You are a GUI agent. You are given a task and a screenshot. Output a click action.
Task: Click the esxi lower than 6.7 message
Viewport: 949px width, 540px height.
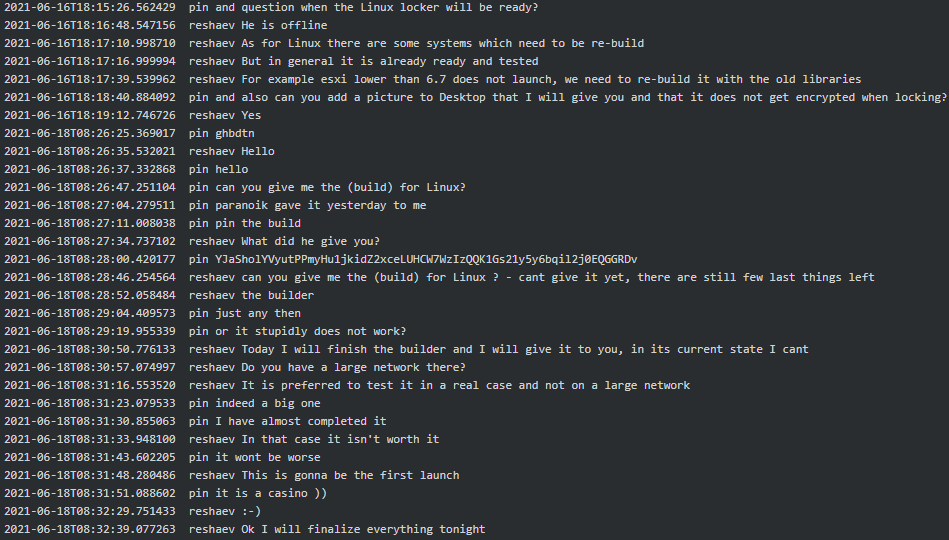coord(550,80)
